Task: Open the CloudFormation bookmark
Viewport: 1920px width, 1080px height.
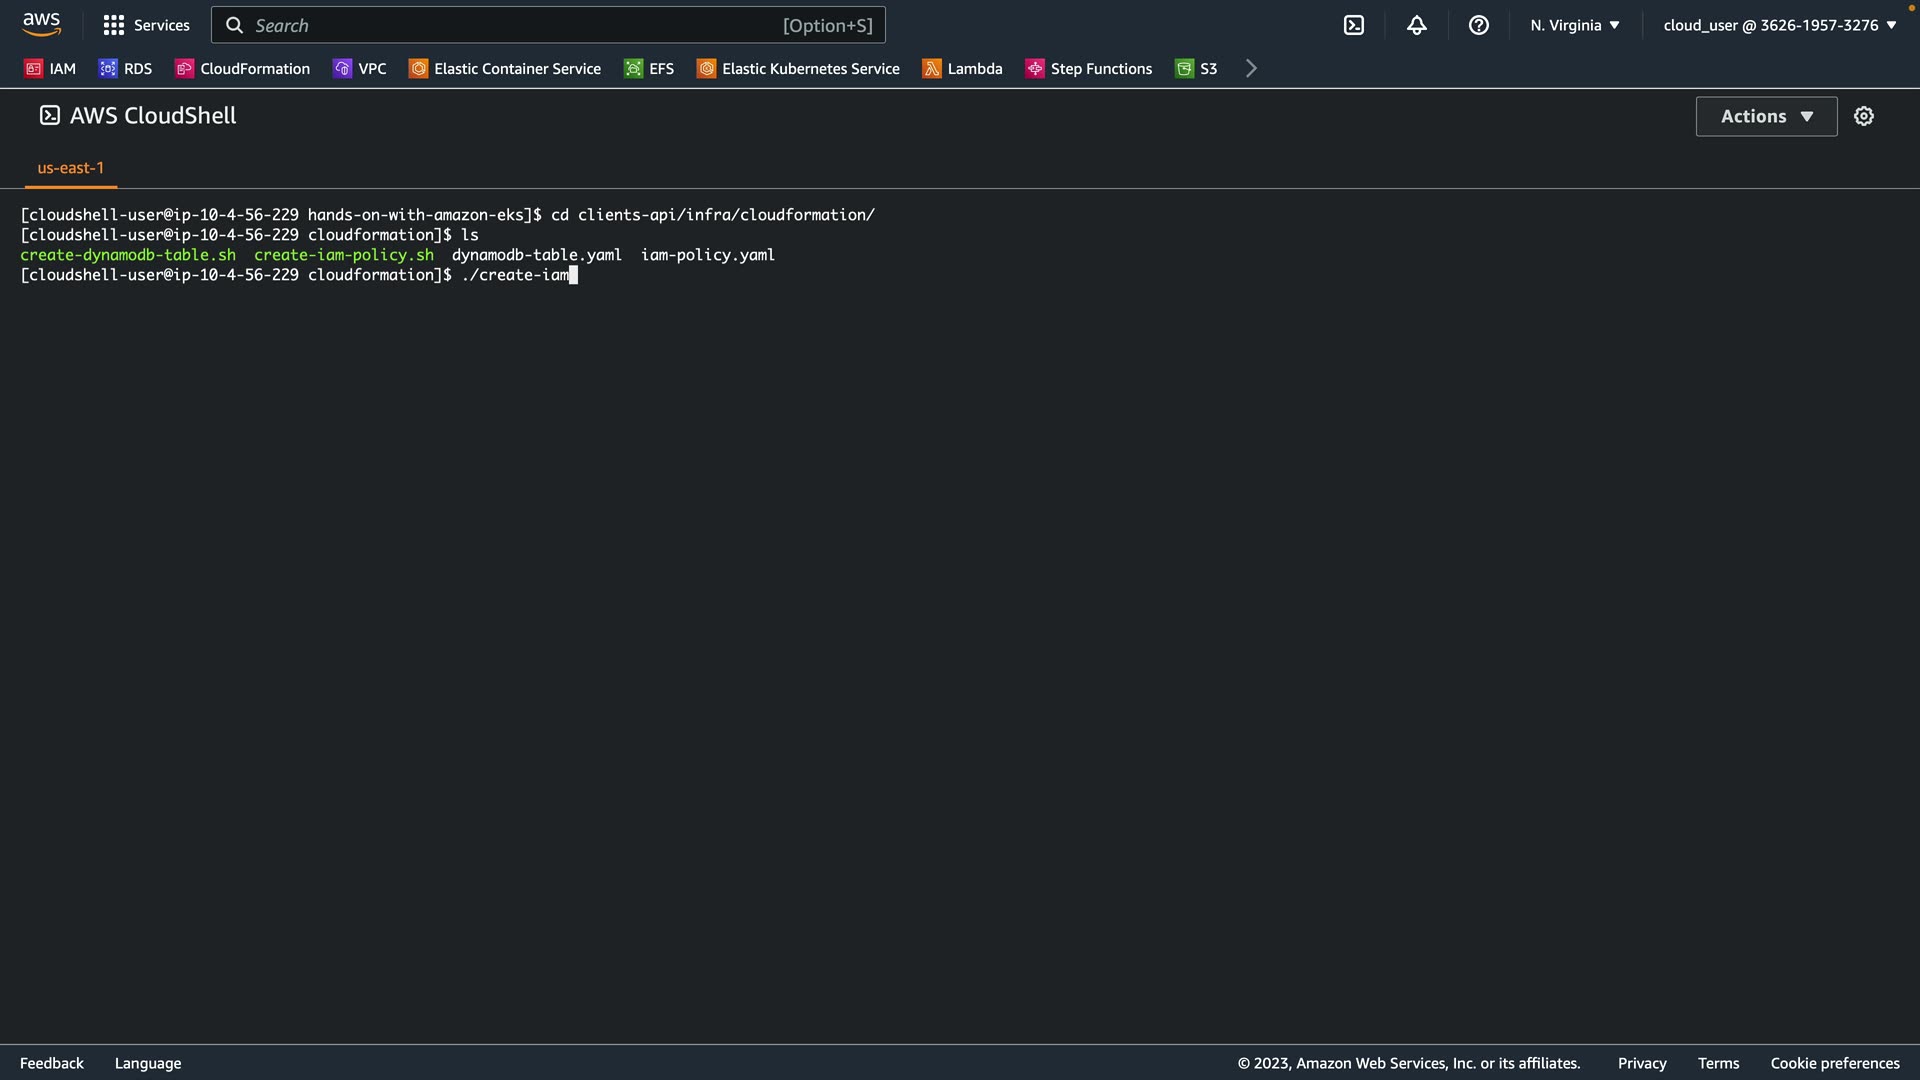Action: (x=243, y=68)
